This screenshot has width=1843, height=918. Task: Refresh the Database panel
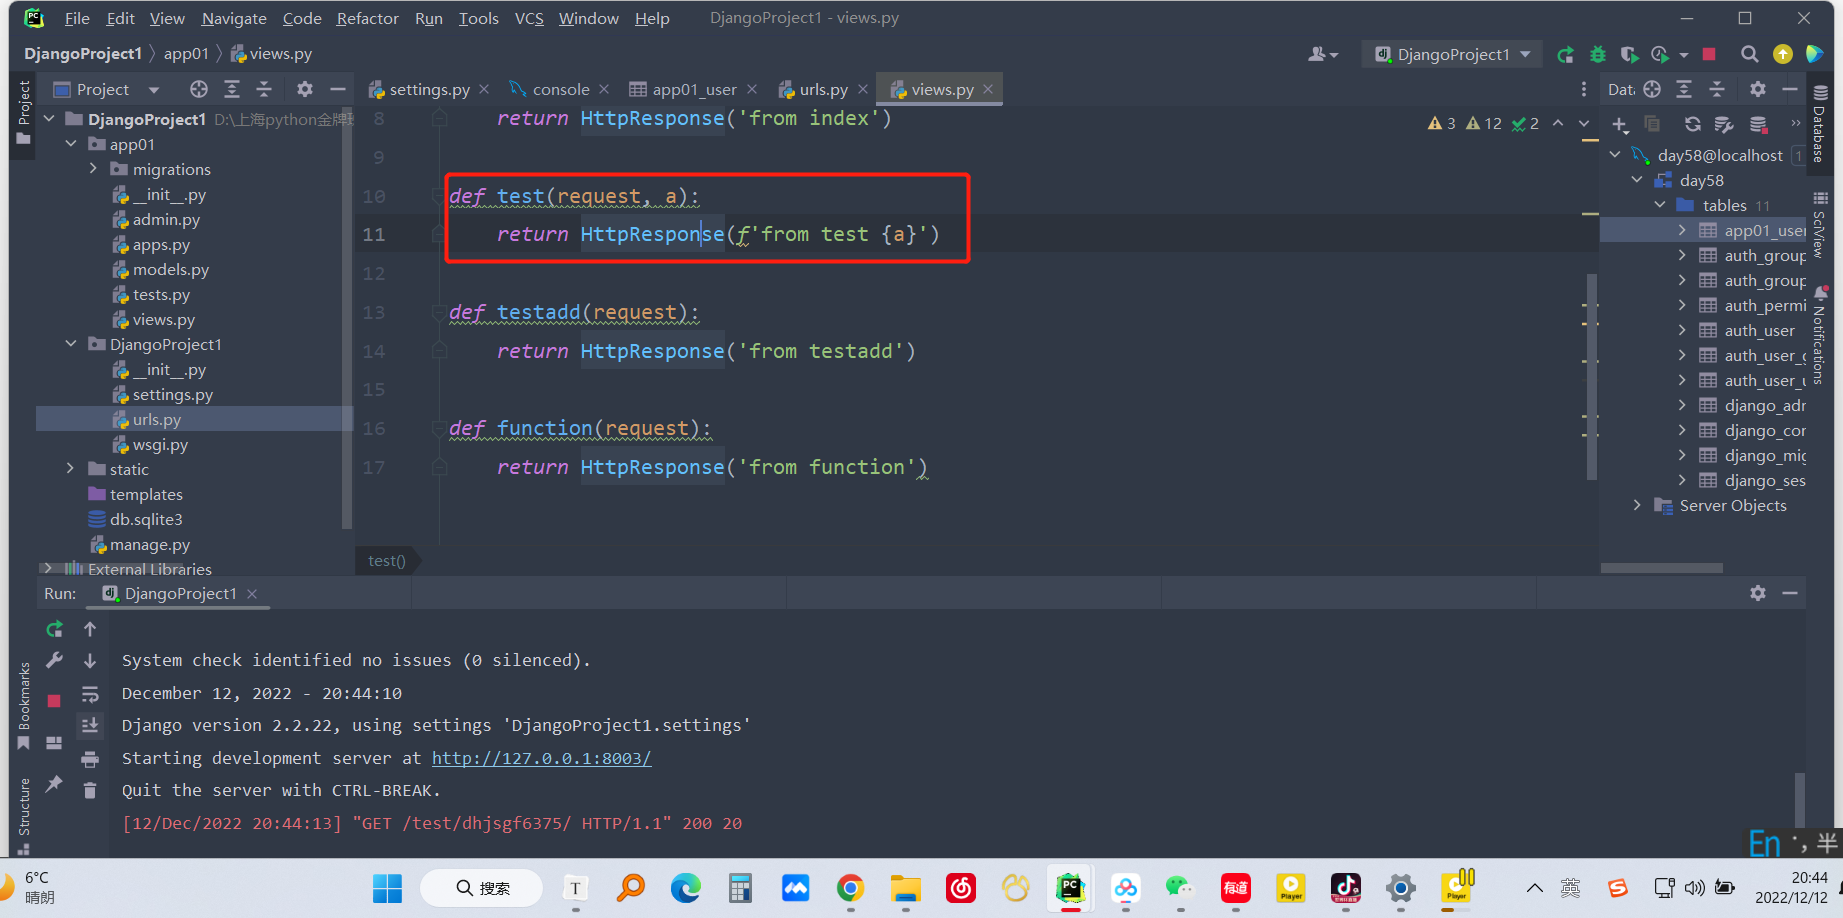pyautogui.click(x=1692, y=125)
